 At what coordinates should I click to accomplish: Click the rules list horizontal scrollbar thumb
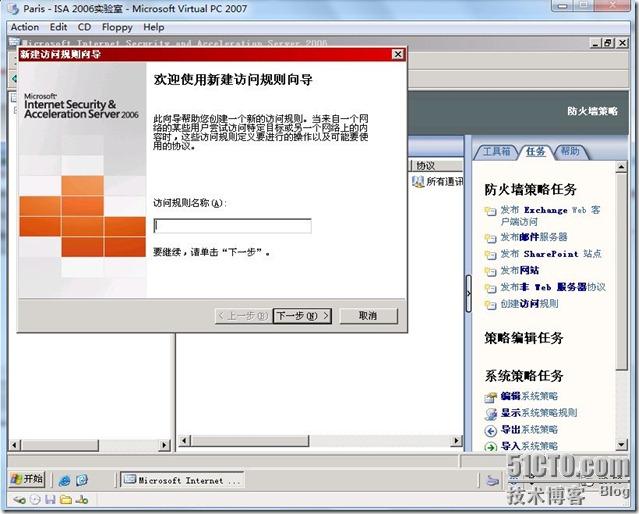click(249, 441)
